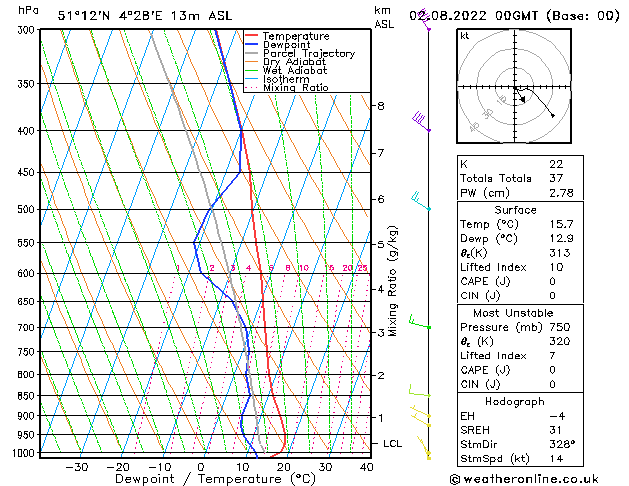This screenshot has height=486, width=629.
Task: Click the 300 hPa pressure label
Action: pyautogui.click(x=28, y=30)
